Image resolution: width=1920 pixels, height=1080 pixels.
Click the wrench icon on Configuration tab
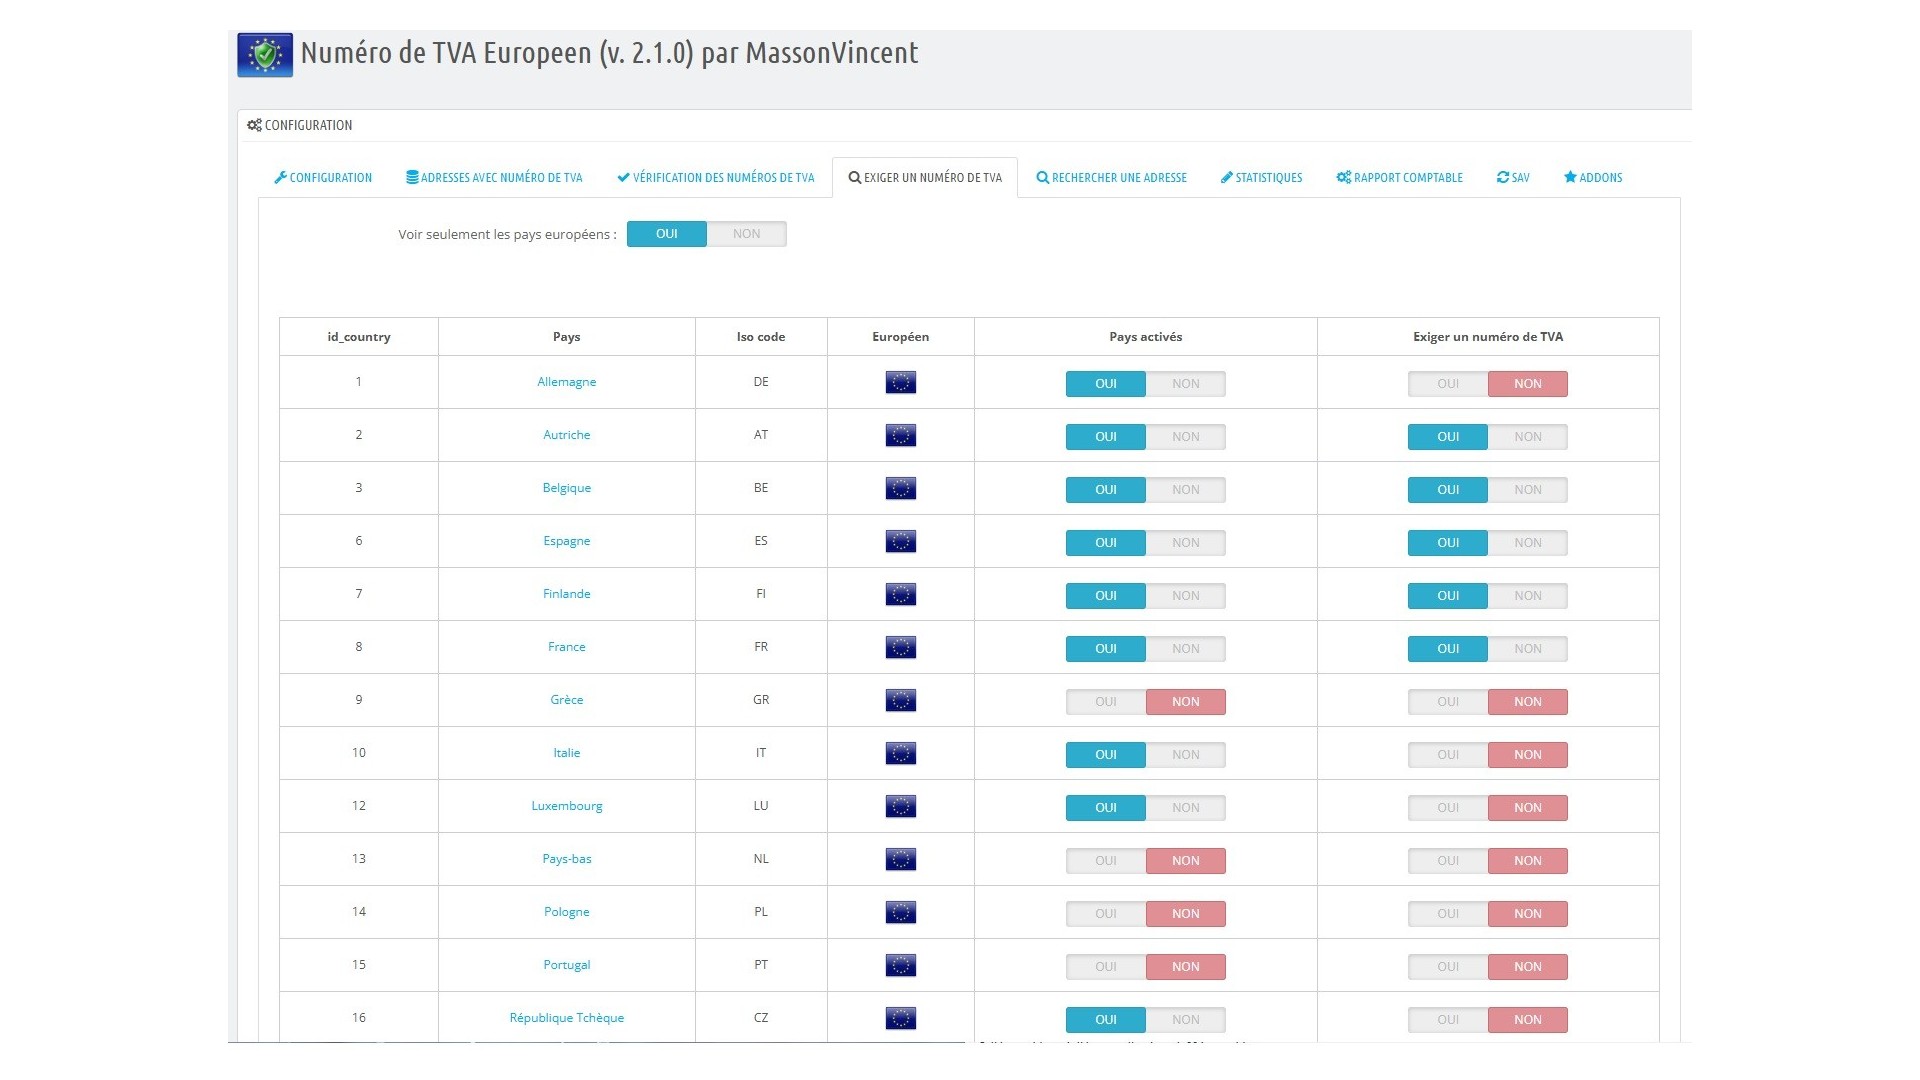point(280,178)
